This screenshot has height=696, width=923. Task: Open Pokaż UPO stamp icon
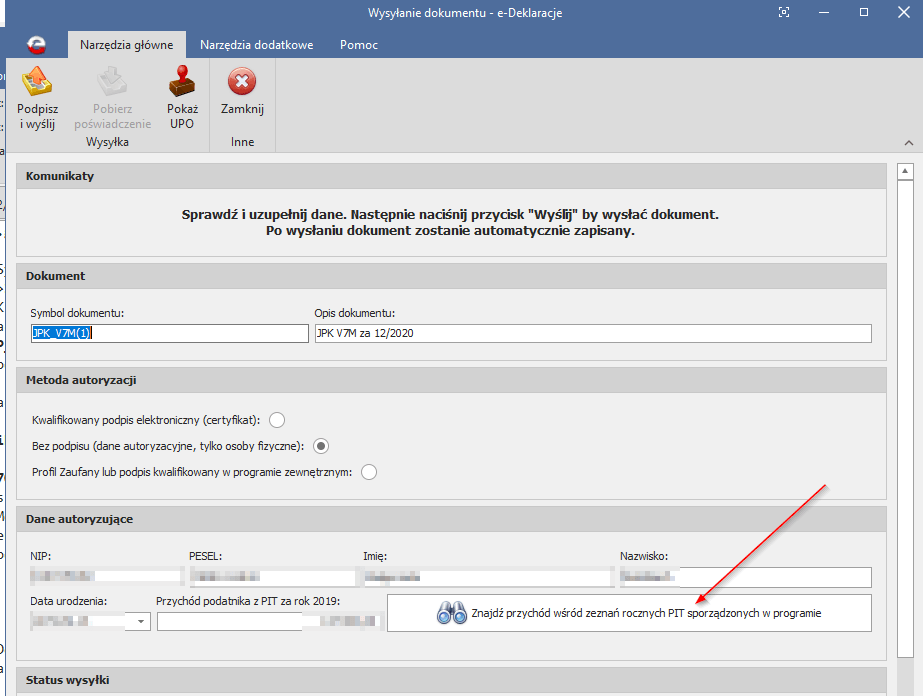[x=182, y=82]
